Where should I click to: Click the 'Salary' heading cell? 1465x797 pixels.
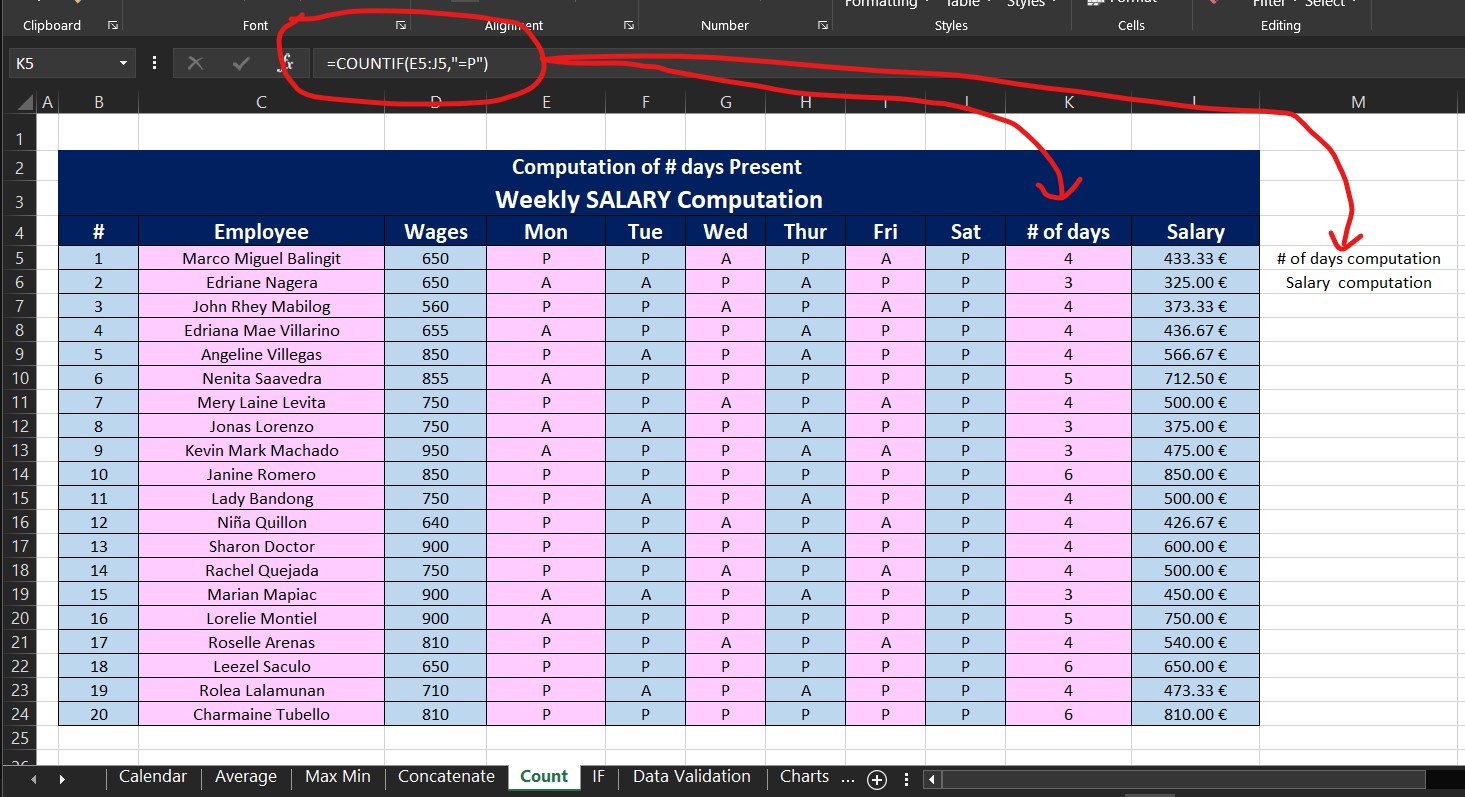1195,231
